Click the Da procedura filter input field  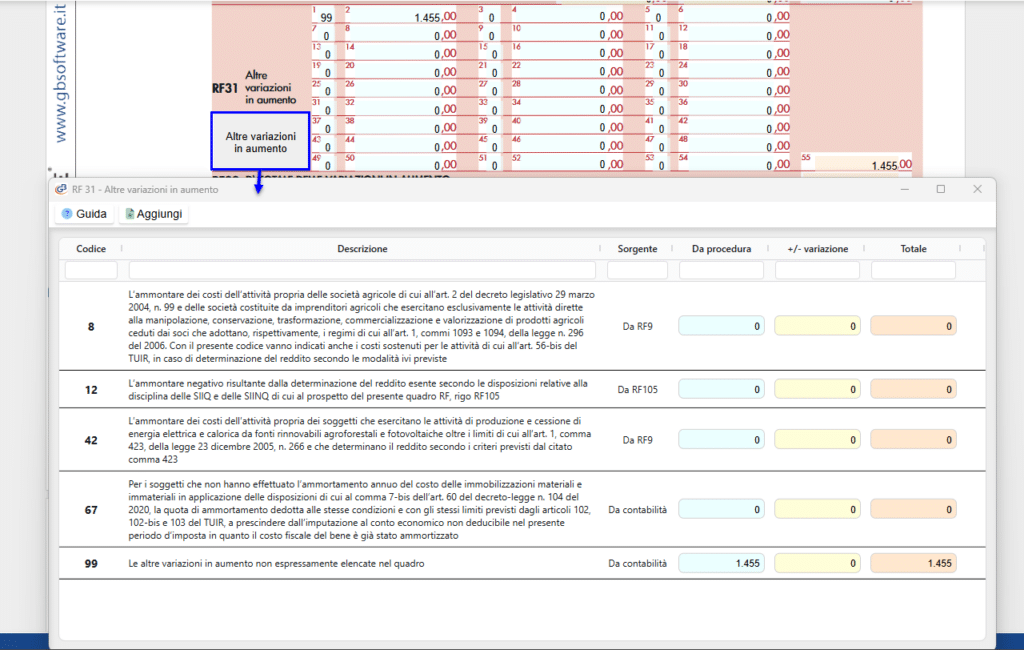[x=721, y=270]
